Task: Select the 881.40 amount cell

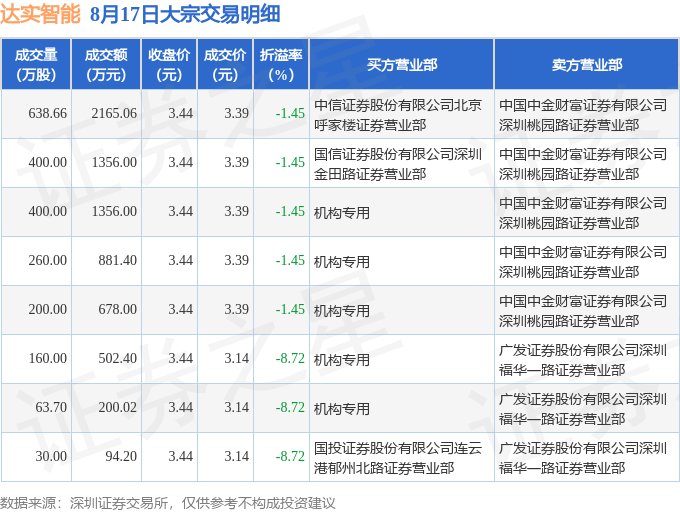Action: (106, 261)
